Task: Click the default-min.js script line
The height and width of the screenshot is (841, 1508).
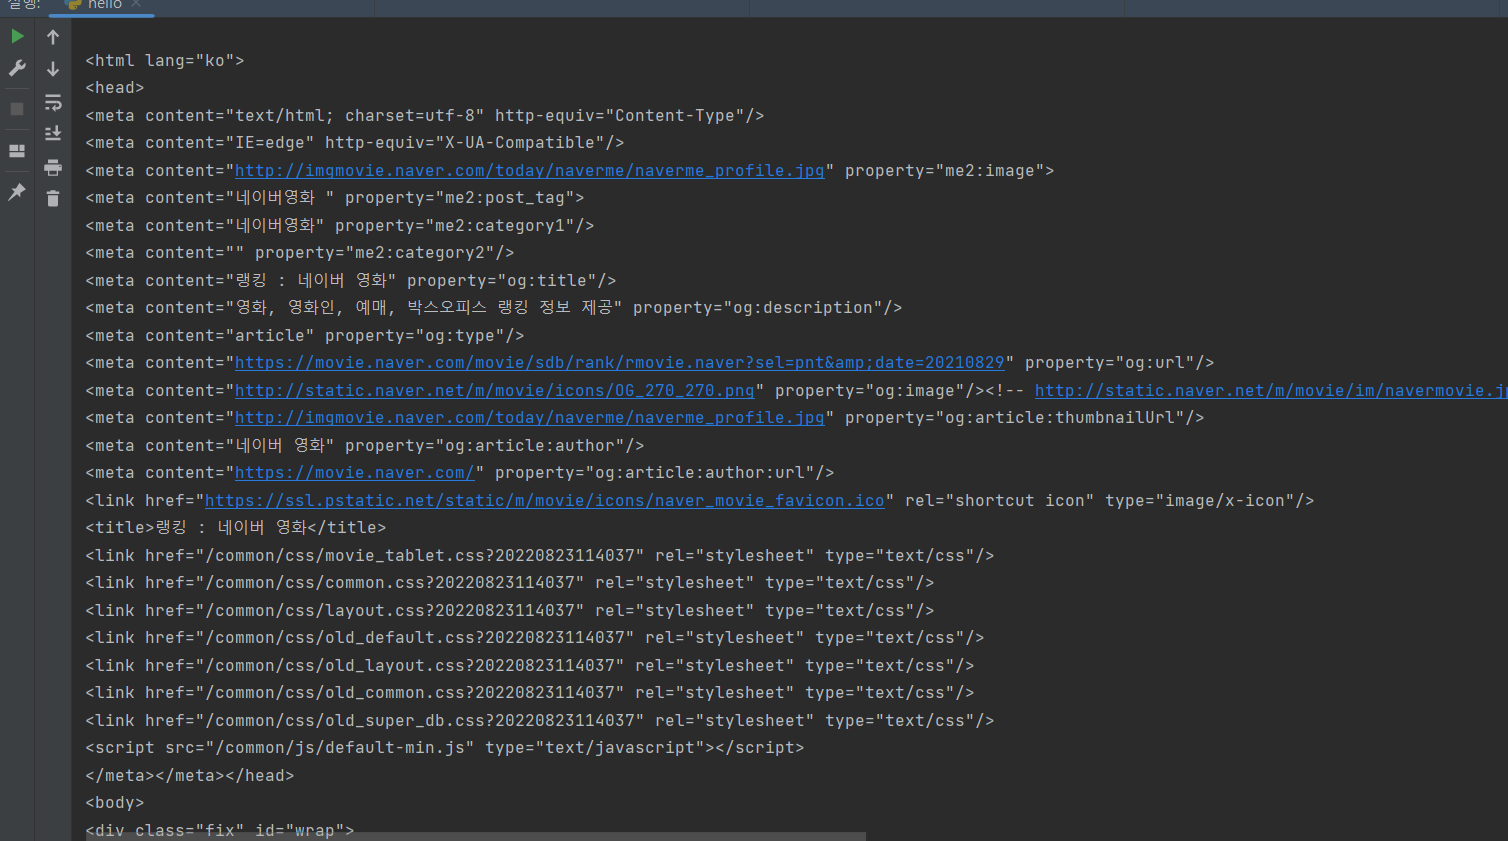Action: click(x=445, y=748)
